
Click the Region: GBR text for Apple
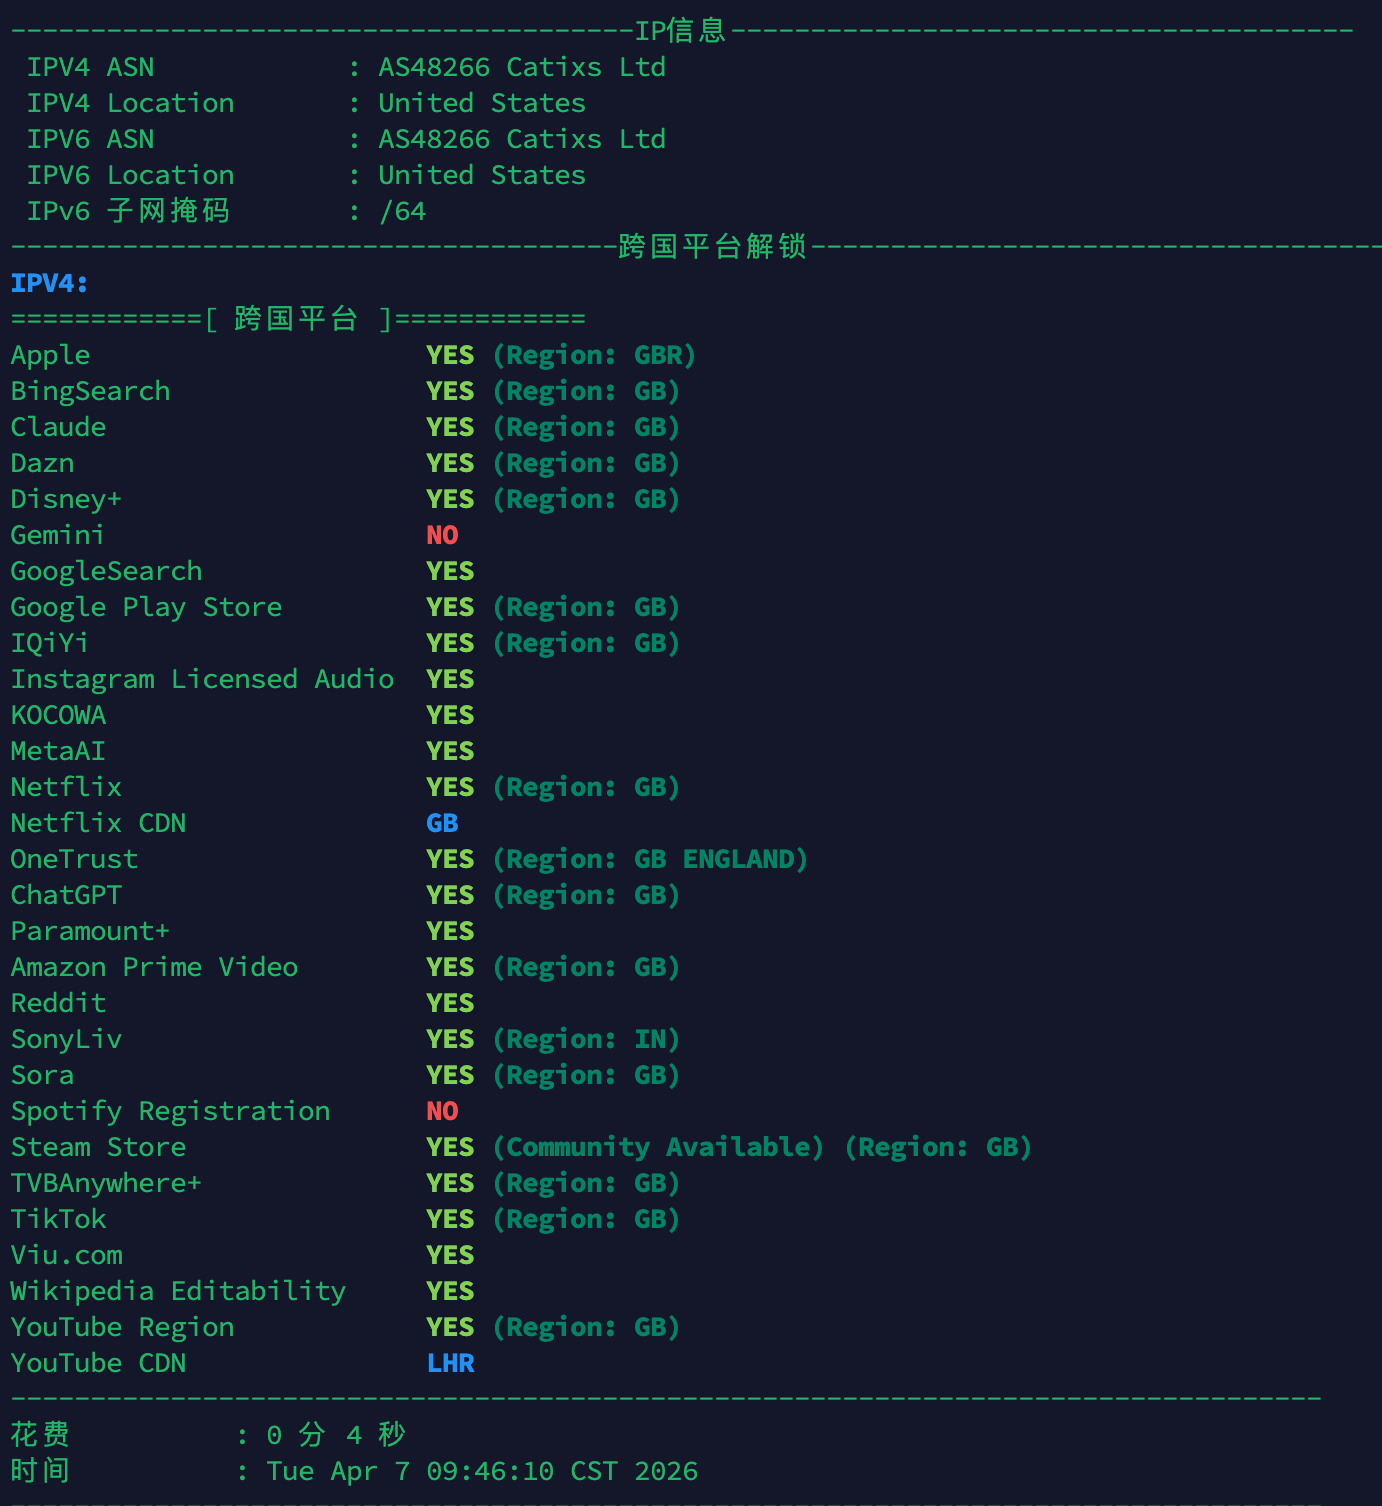click(594, 355)
